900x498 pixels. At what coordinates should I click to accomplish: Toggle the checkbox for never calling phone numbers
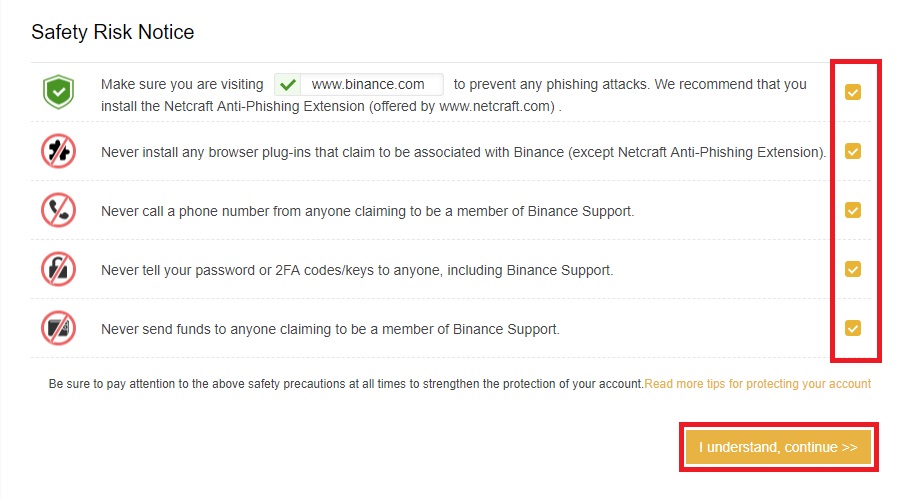click(853, 210)
